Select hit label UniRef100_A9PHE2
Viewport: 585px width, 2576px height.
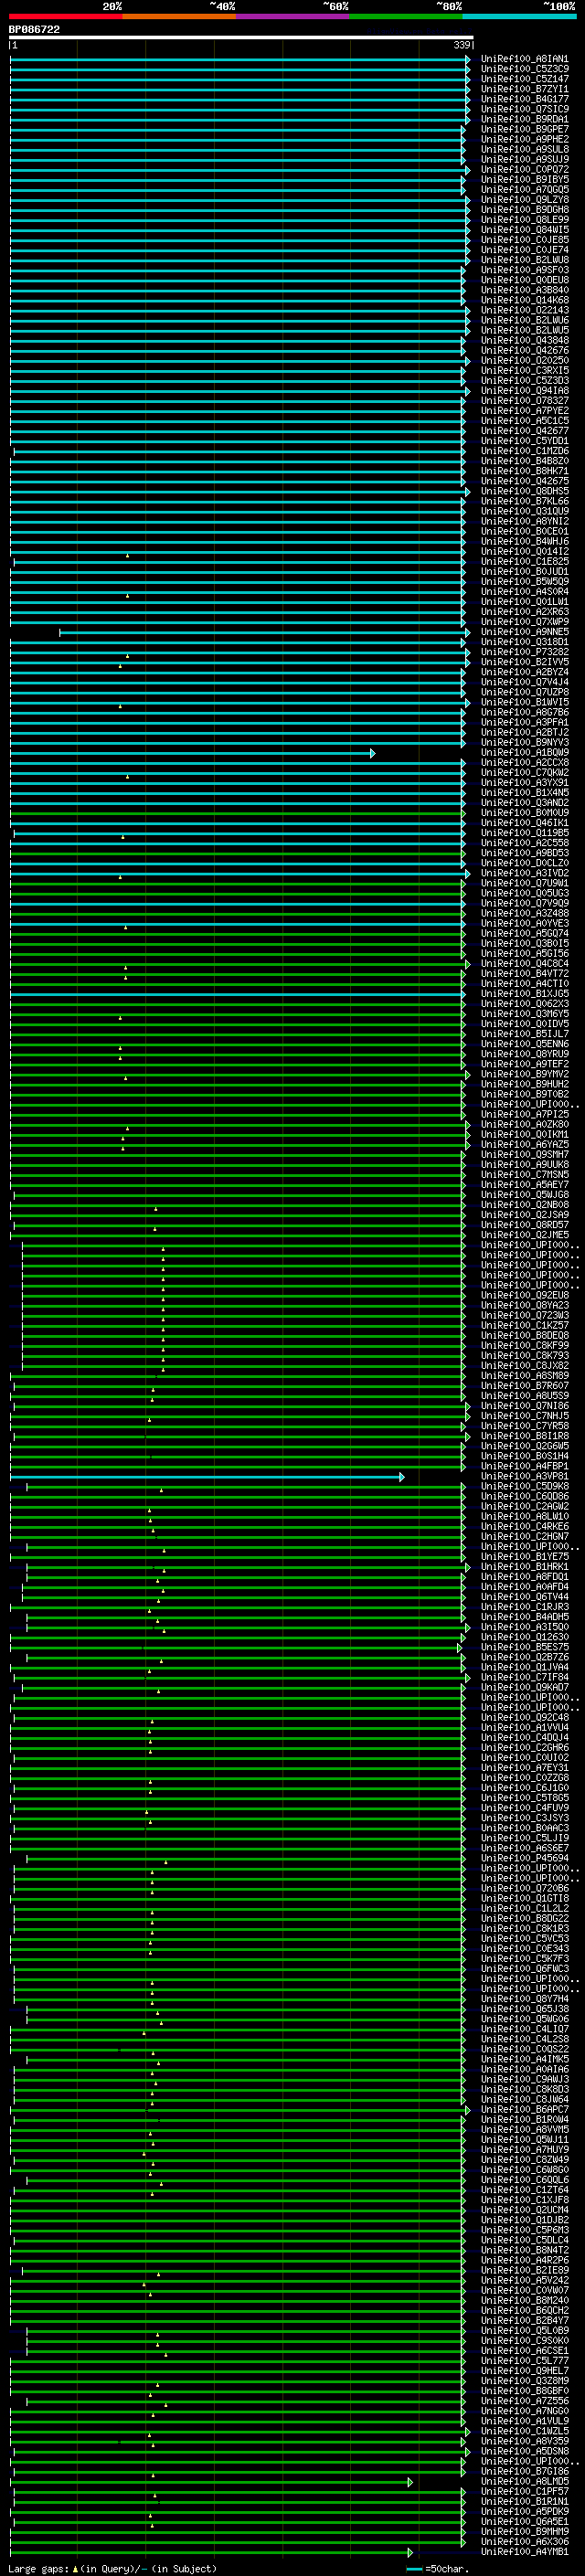coord(524,139)
